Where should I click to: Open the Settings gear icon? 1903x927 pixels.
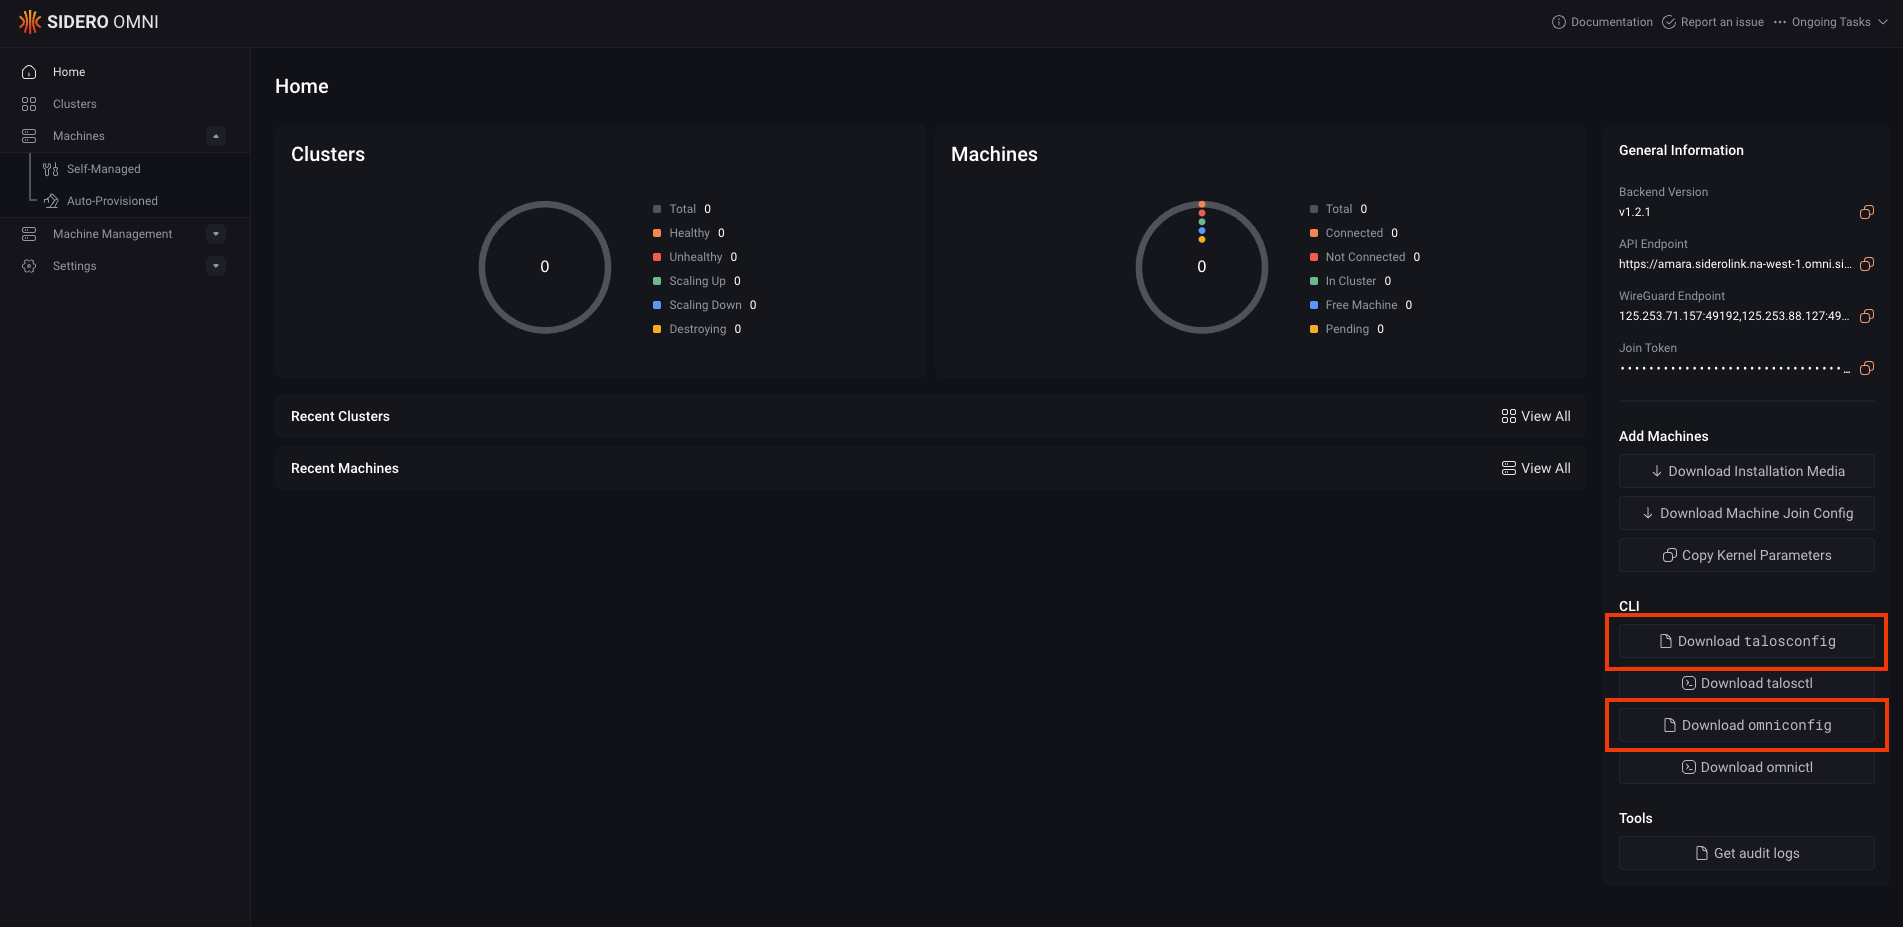[x=29, y=265]
